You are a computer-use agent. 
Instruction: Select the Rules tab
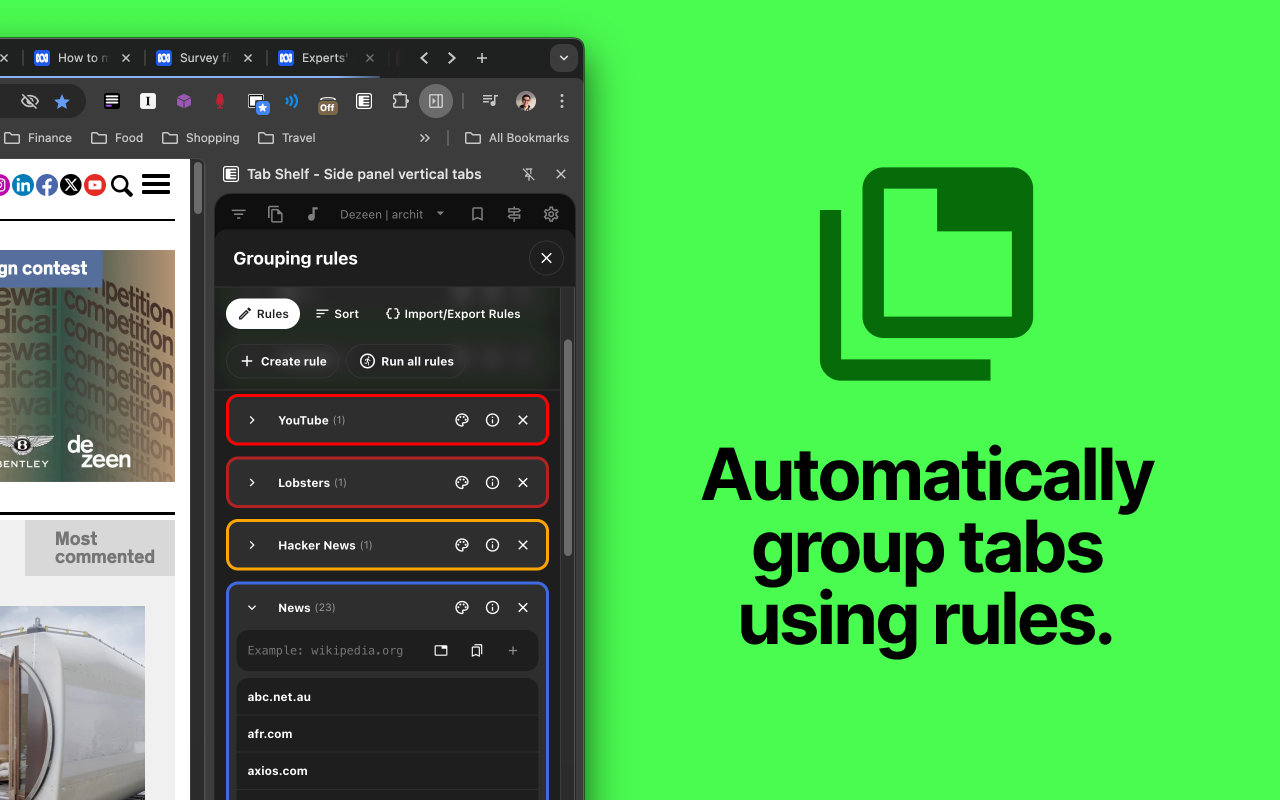(x=263, y=314)
